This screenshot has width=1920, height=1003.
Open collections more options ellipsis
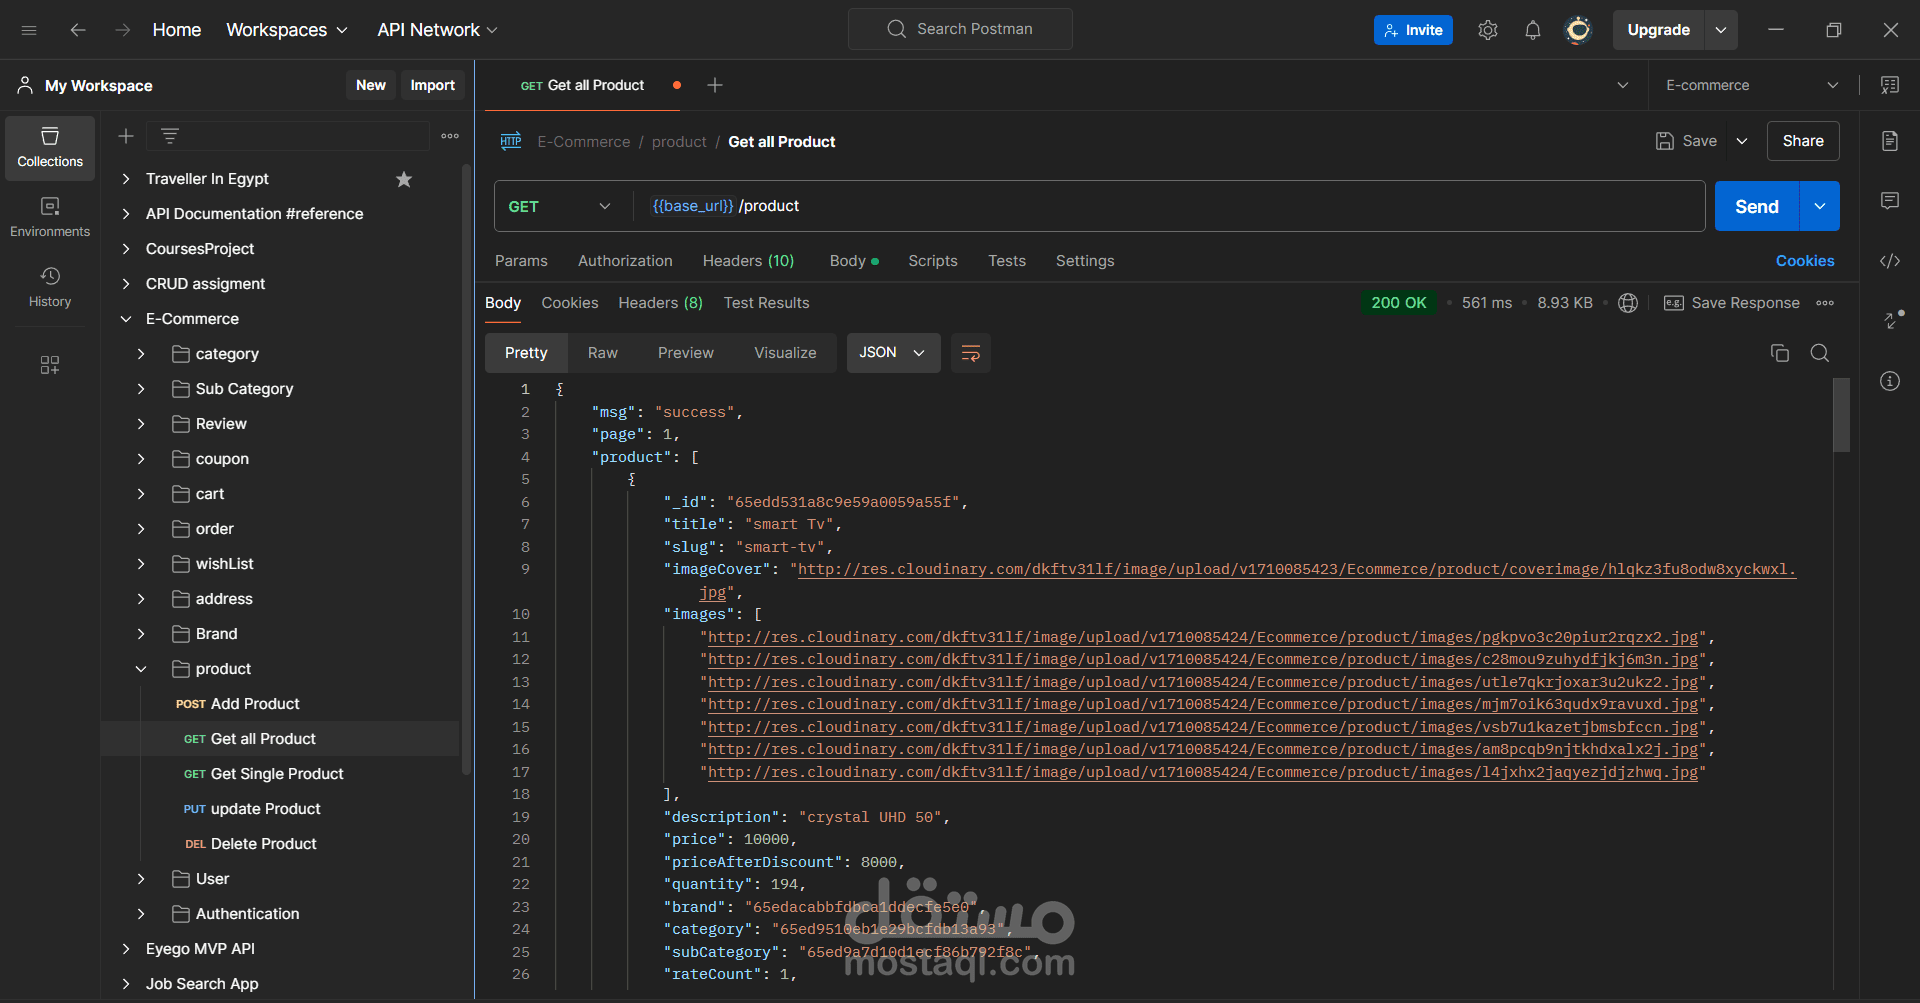(x=450, y=136)
